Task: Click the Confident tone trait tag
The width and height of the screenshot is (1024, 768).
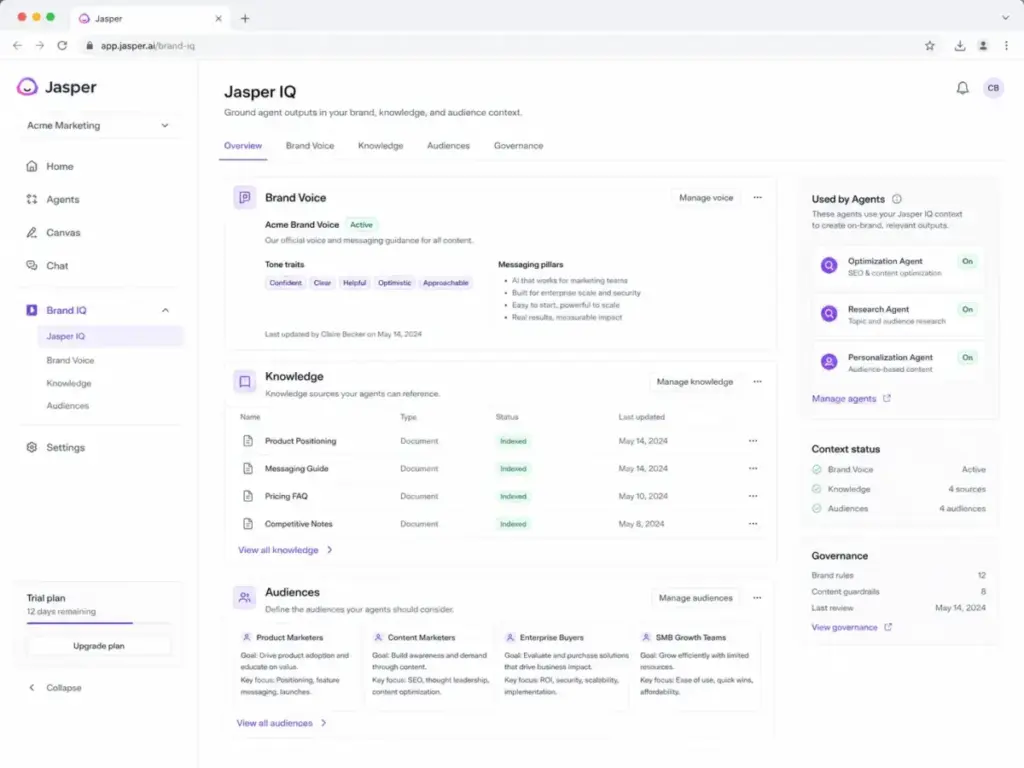Action: coord(285,283)
